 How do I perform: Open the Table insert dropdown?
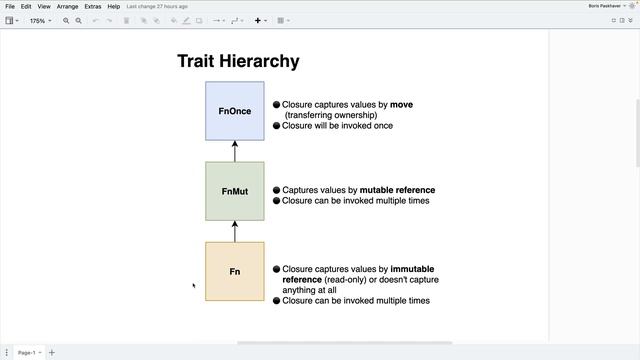click(283, 20)
